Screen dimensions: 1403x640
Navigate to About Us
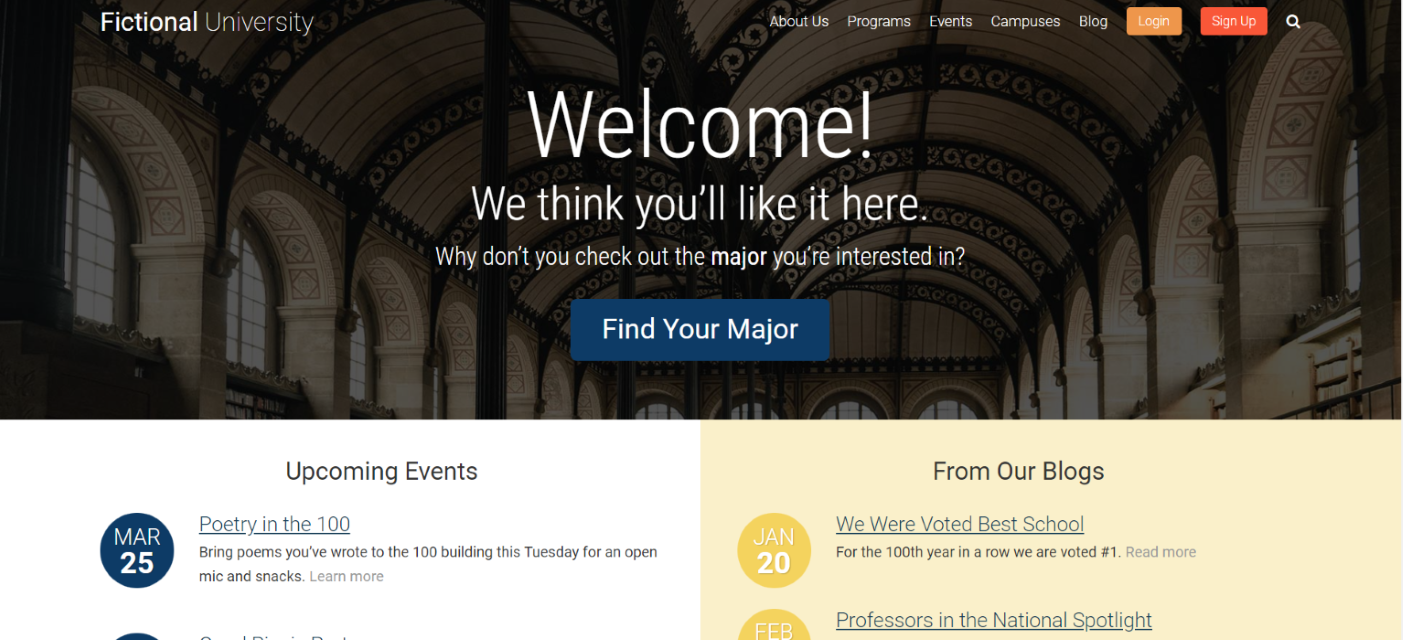798,21
